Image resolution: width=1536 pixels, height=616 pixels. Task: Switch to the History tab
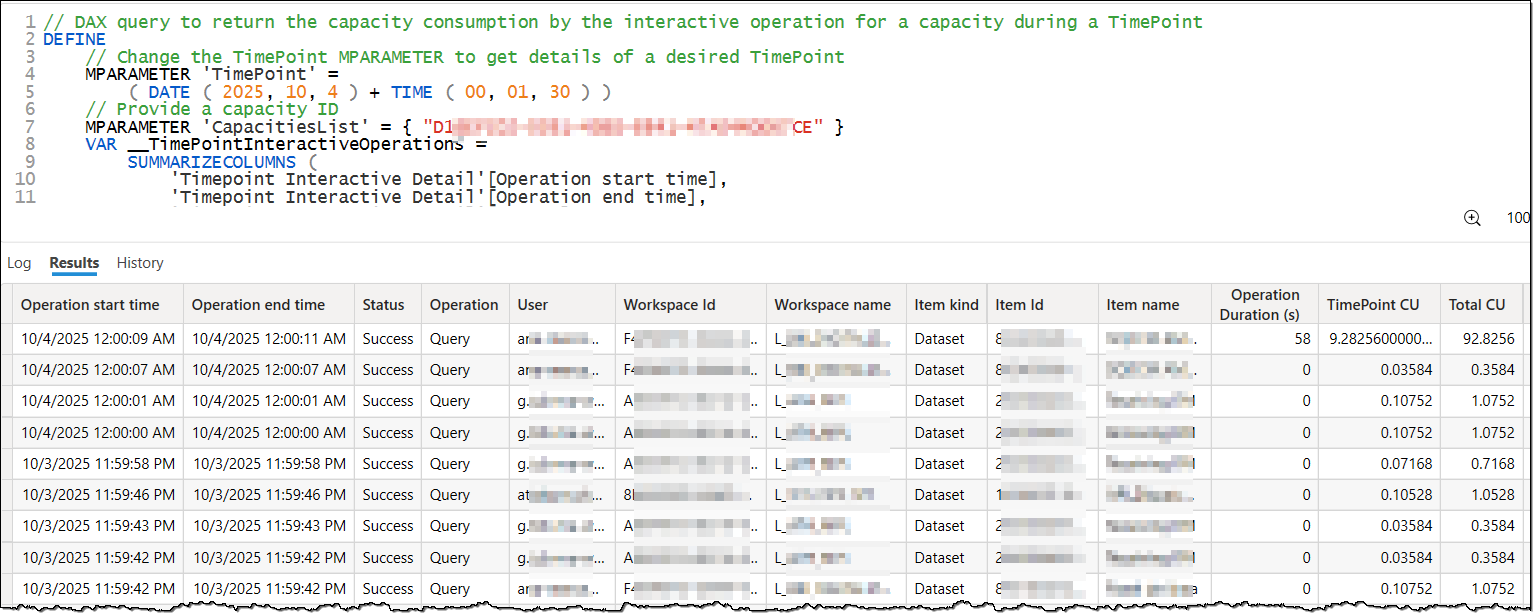point(139,262)
